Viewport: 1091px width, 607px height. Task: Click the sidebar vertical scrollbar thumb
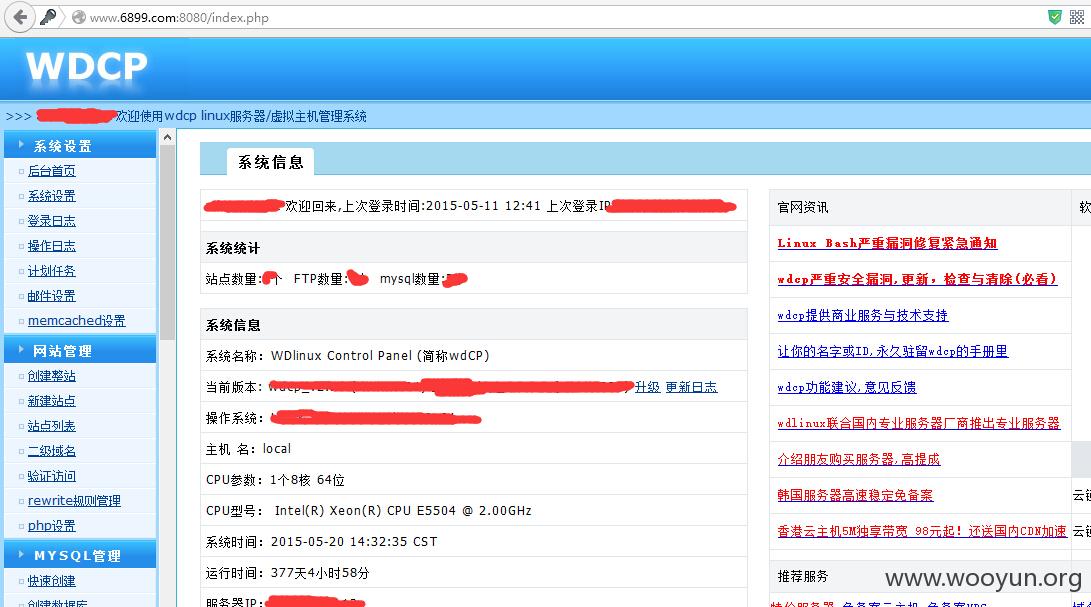click(167, 243)
